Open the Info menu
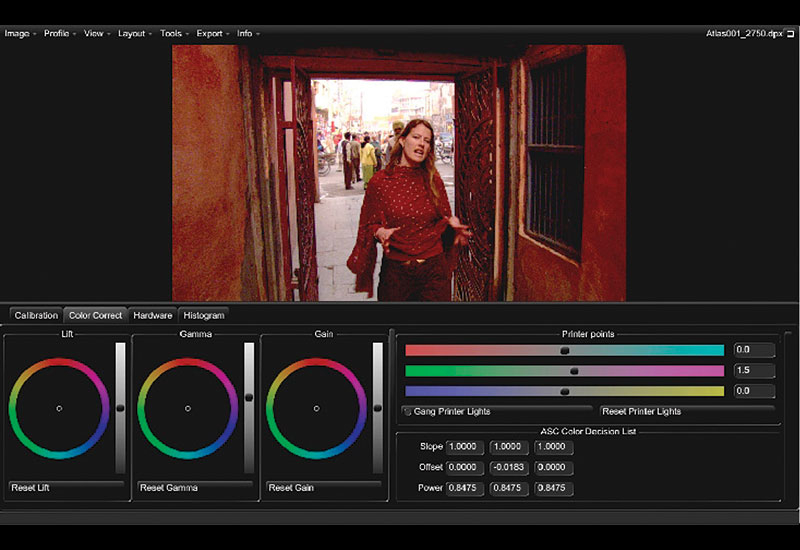 point(248,34)
